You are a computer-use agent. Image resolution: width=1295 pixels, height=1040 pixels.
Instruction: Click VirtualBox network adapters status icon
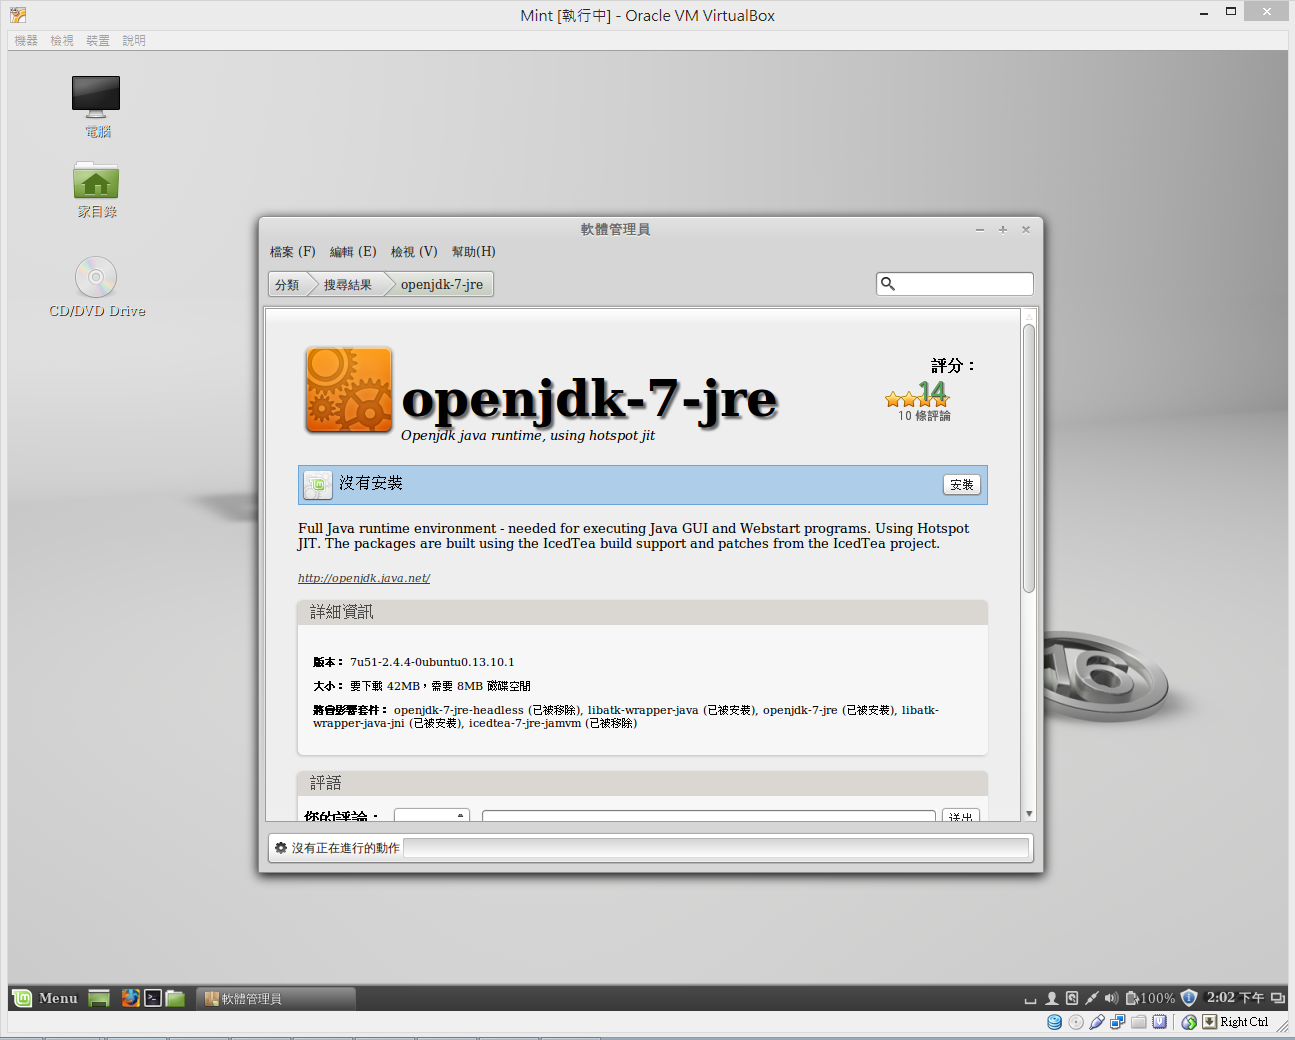[1118, 1022]
